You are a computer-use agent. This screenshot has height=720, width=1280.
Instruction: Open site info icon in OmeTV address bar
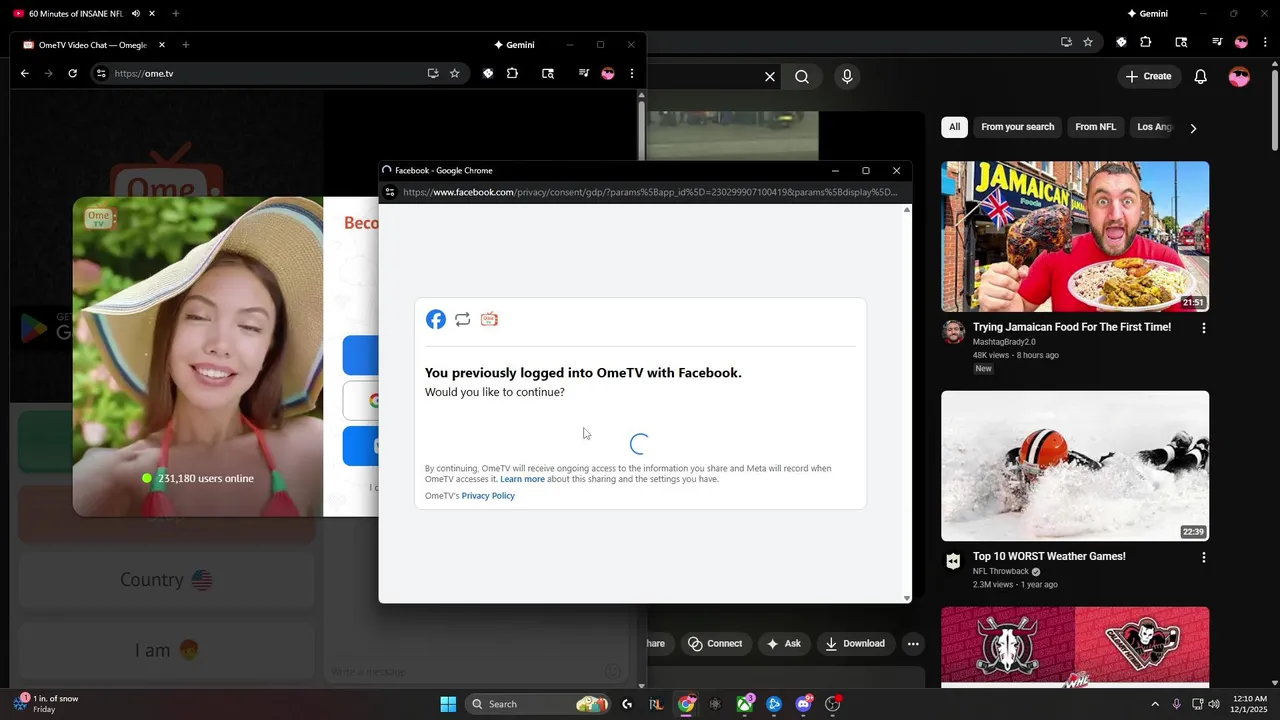point(100,73)
